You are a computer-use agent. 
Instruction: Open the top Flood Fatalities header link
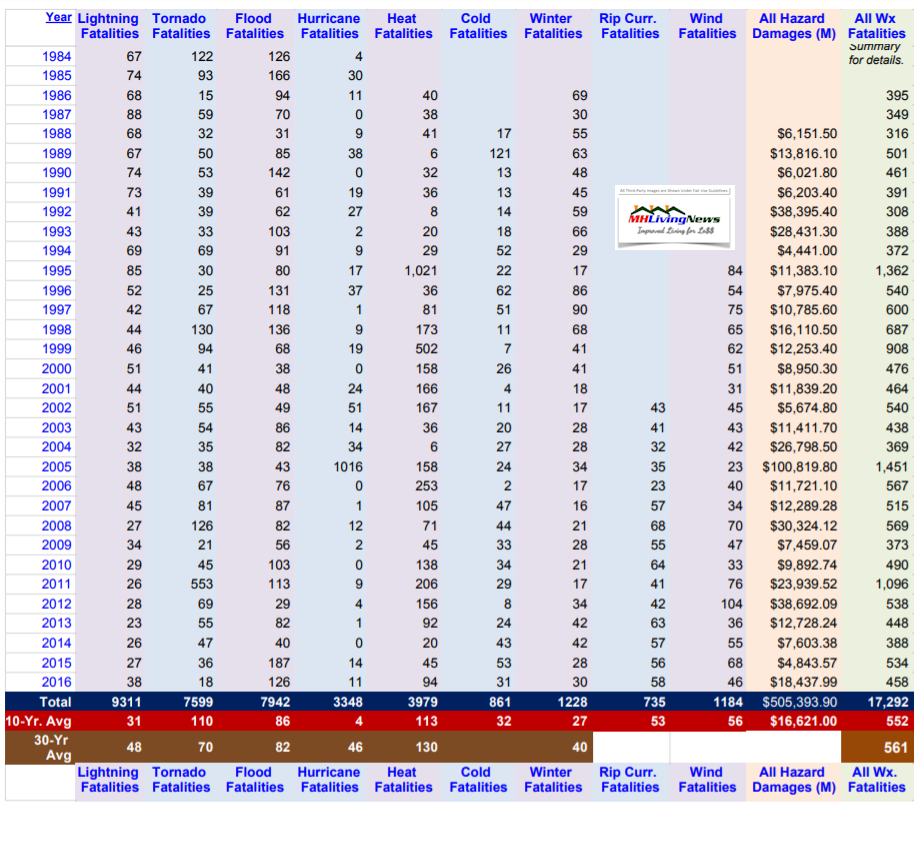click(254, 26)
